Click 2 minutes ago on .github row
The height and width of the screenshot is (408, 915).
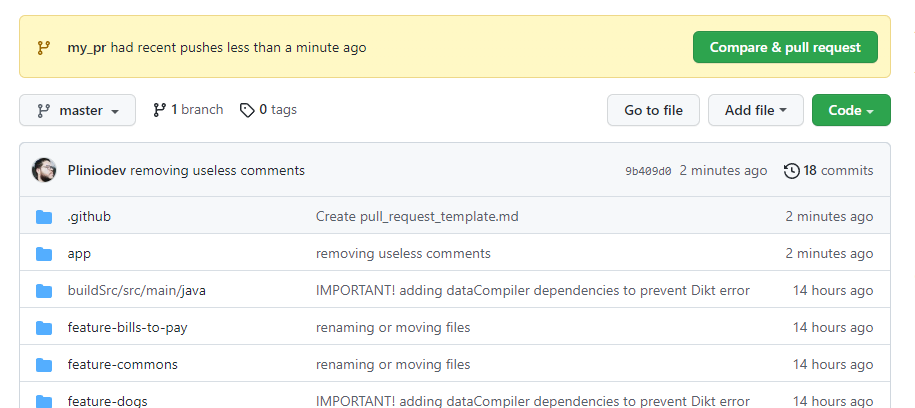coord(829,217)
